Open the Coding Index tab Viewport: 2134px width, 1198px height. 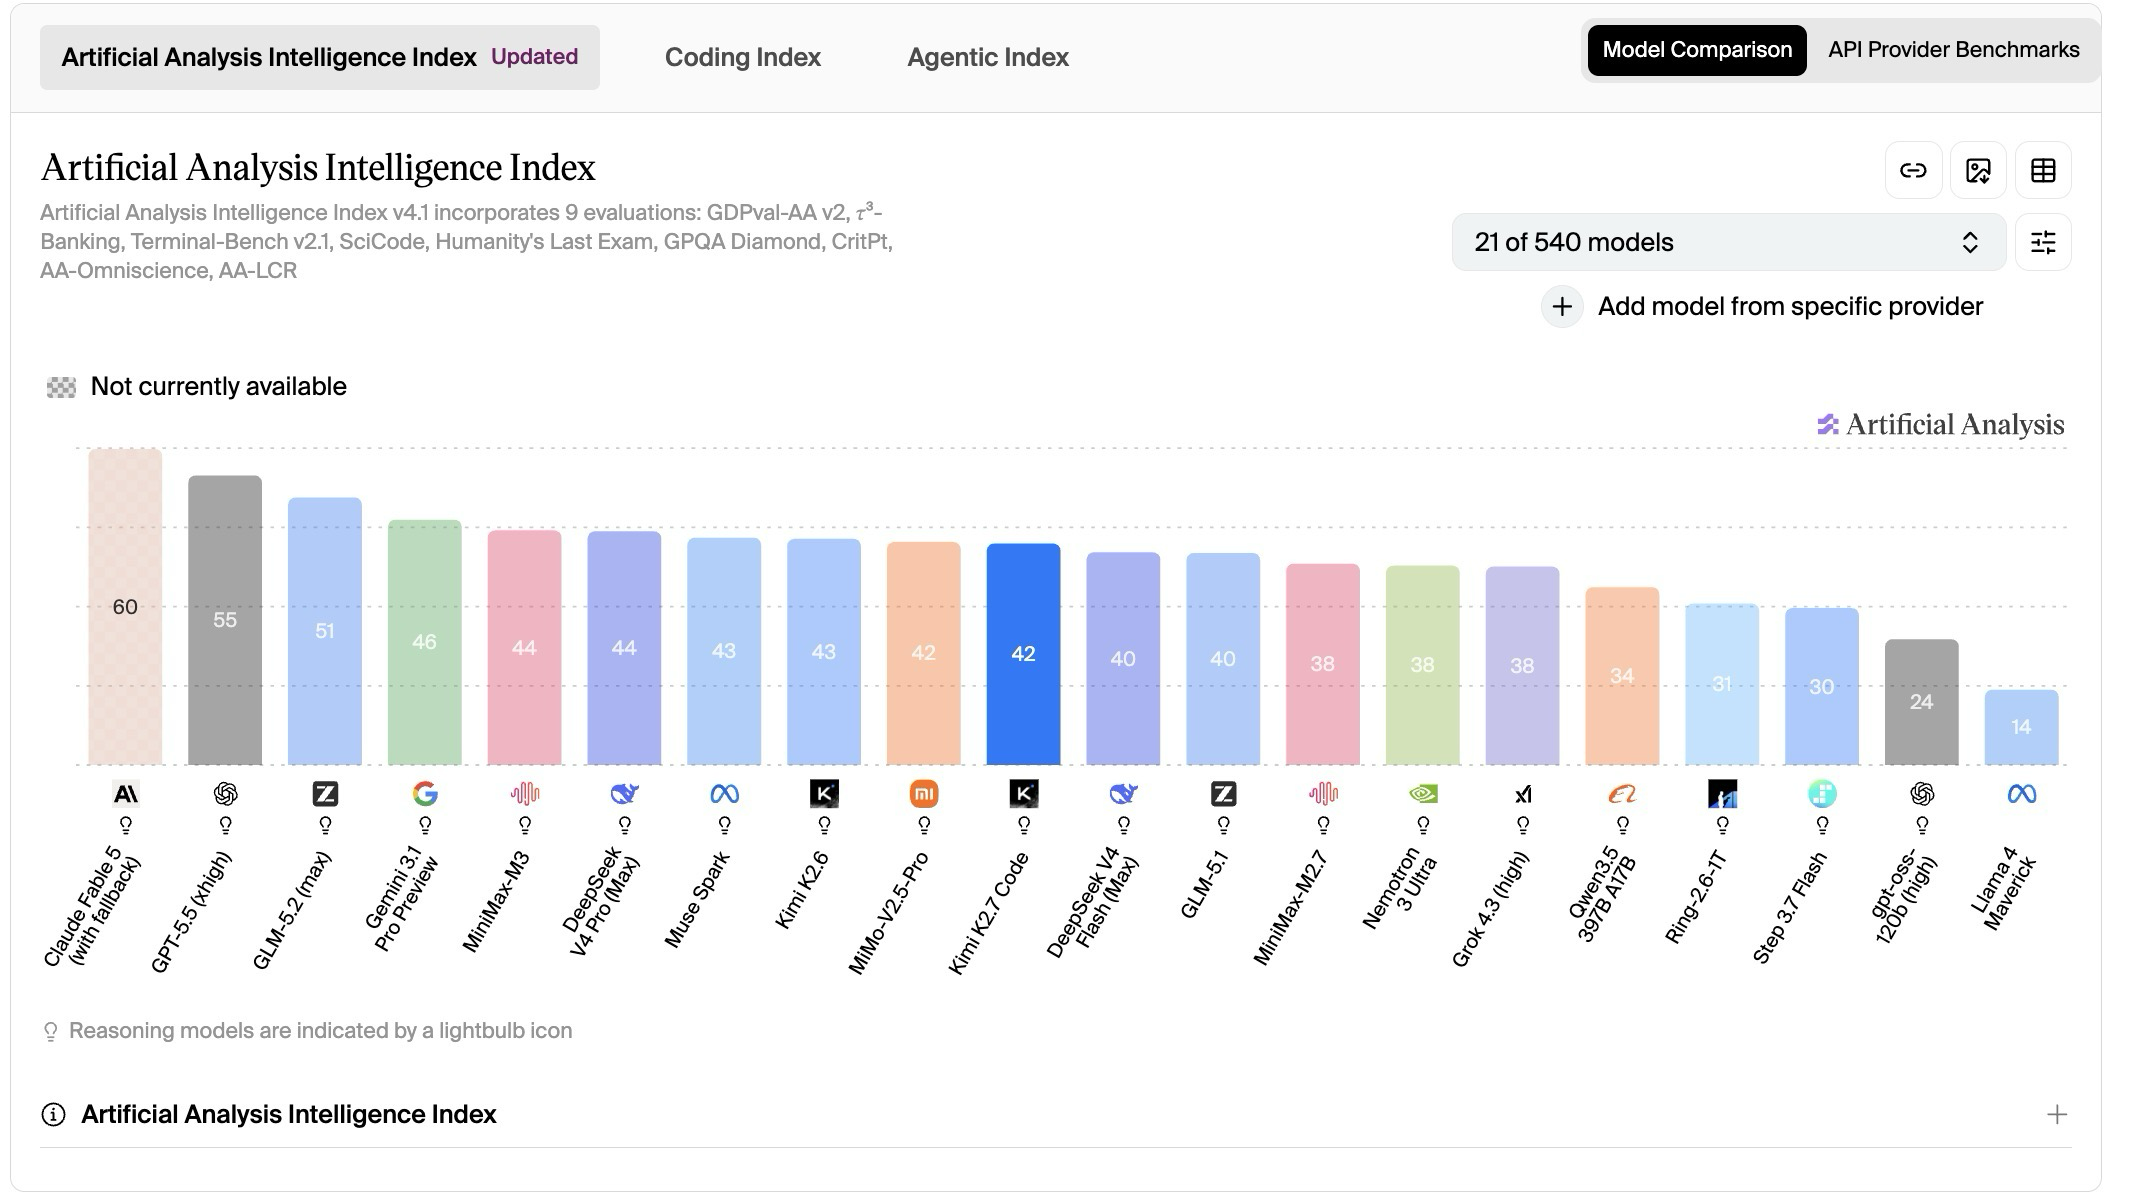pos(743,57)
